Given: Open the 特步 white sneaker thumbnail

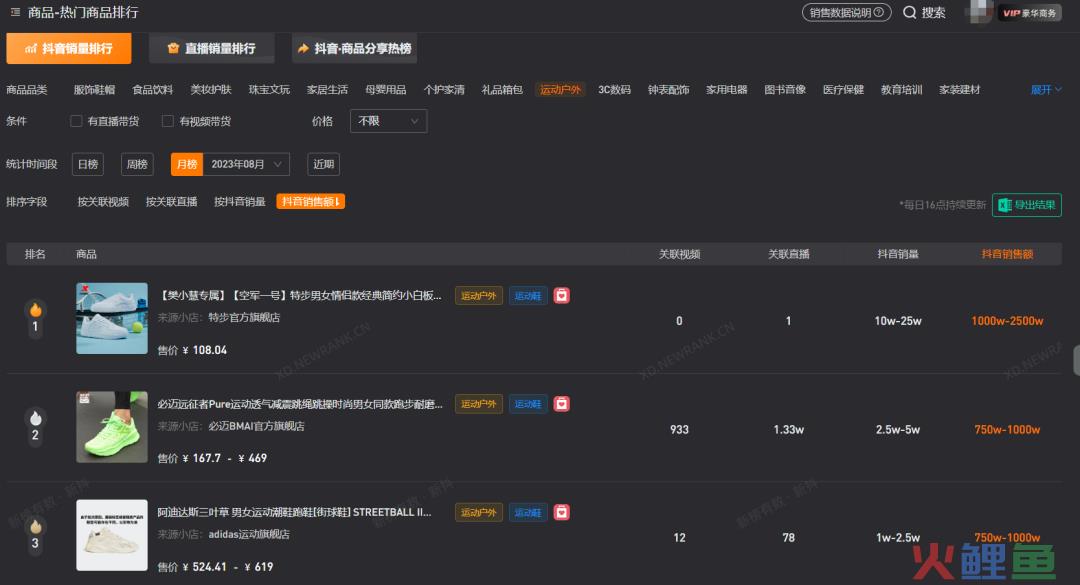Looking at the screenshot, I should pos(112,318).
